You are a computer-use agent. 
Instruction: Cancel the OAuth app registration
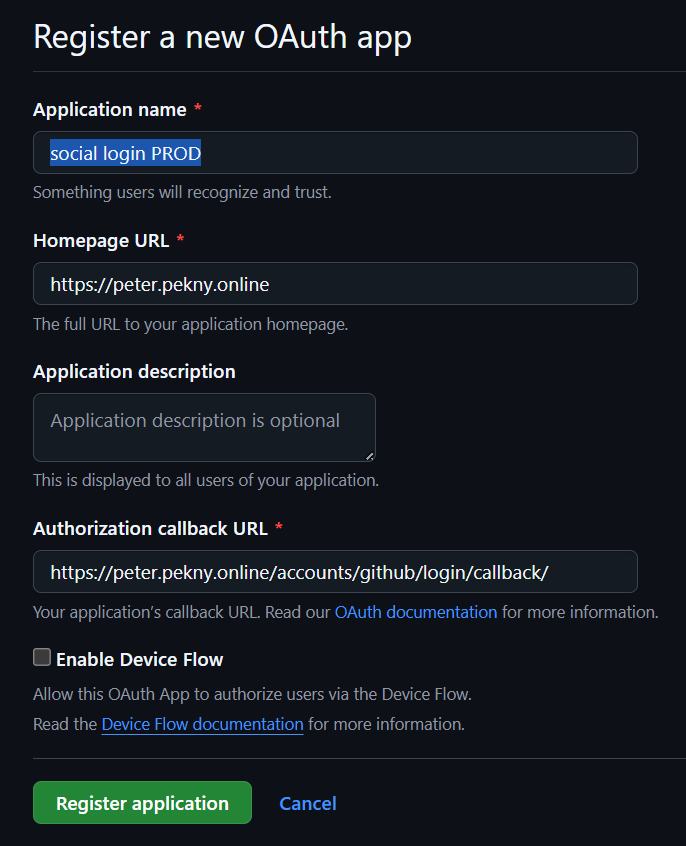click(307, 803)
